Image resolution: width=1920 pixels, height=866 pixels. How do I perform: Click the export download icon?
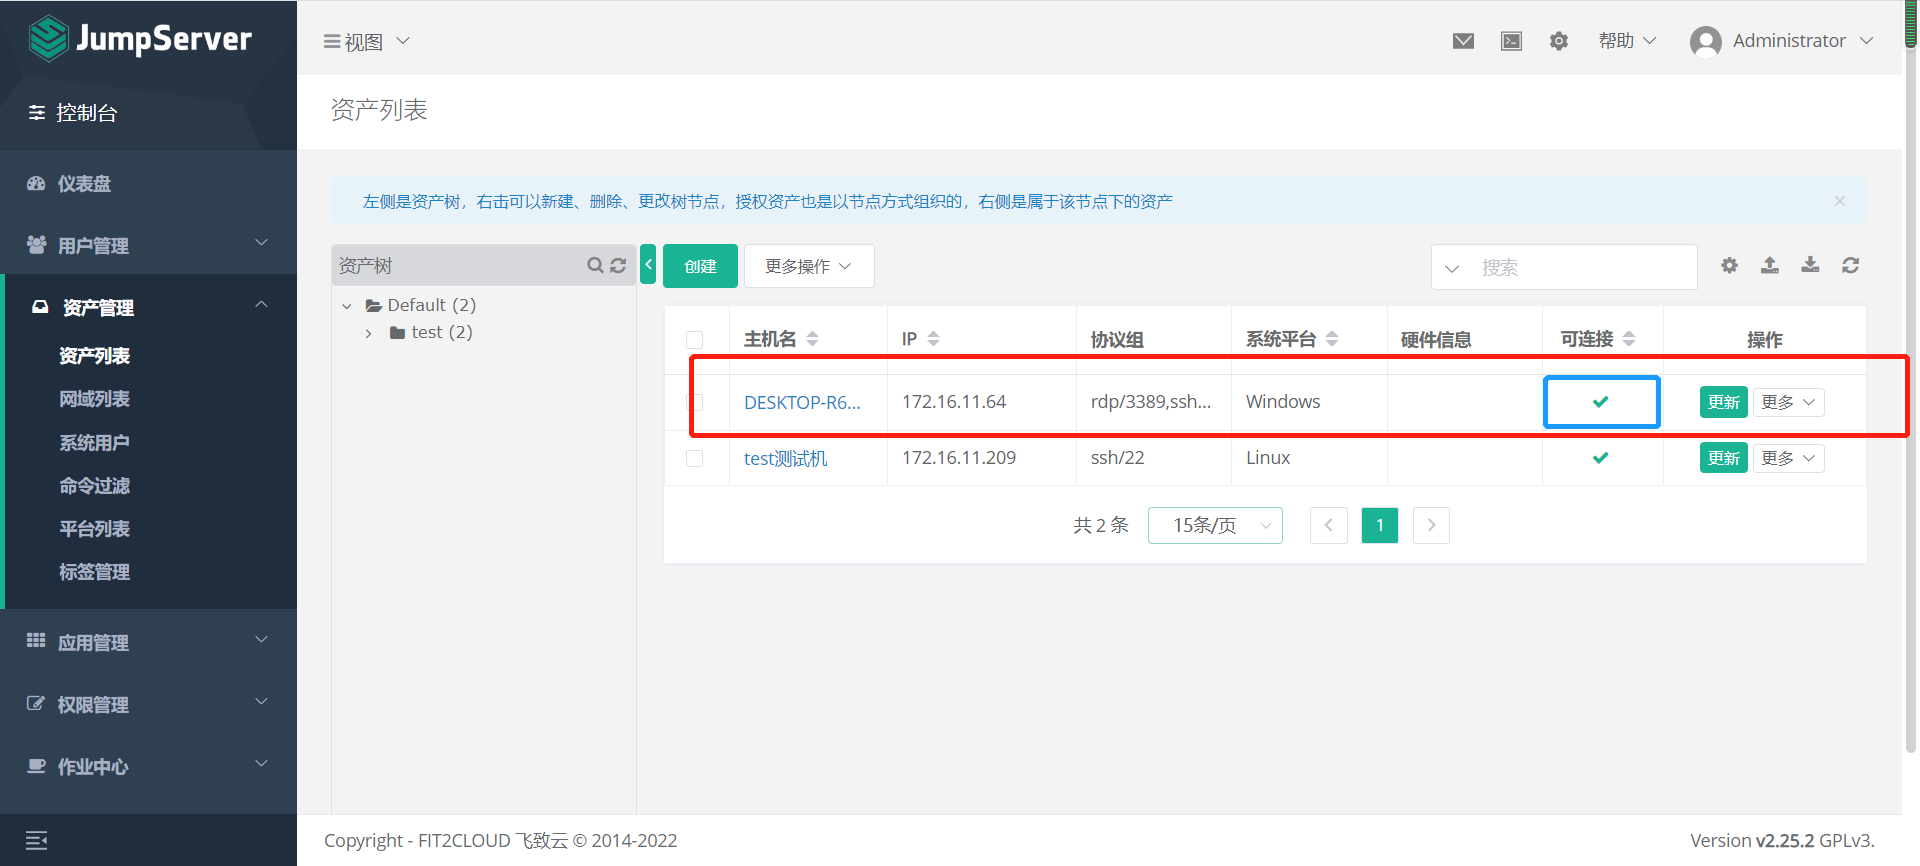(1810, 265)
